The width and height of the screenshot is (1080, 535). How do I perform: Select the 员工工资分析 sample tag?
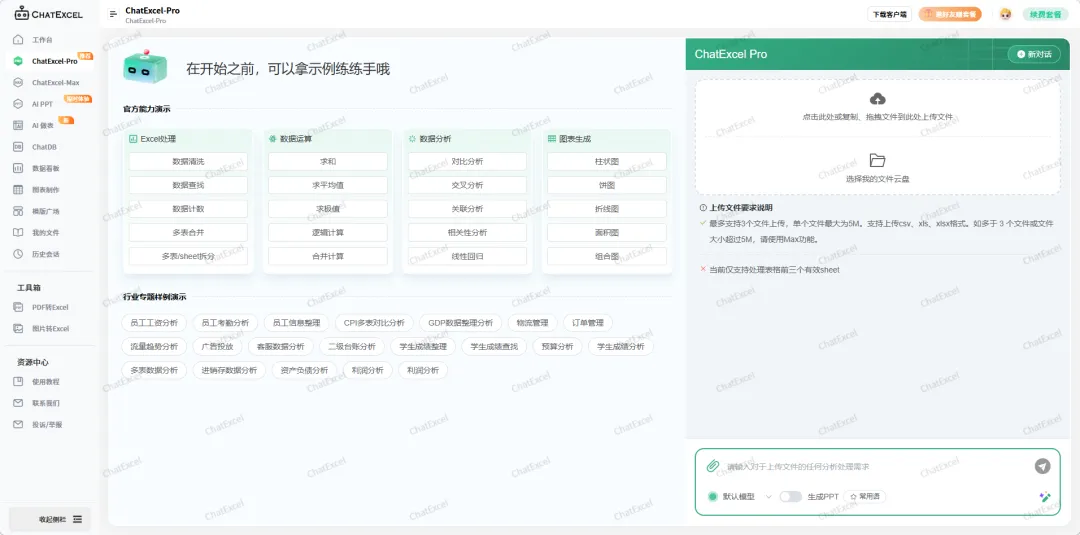pos(154,323)
